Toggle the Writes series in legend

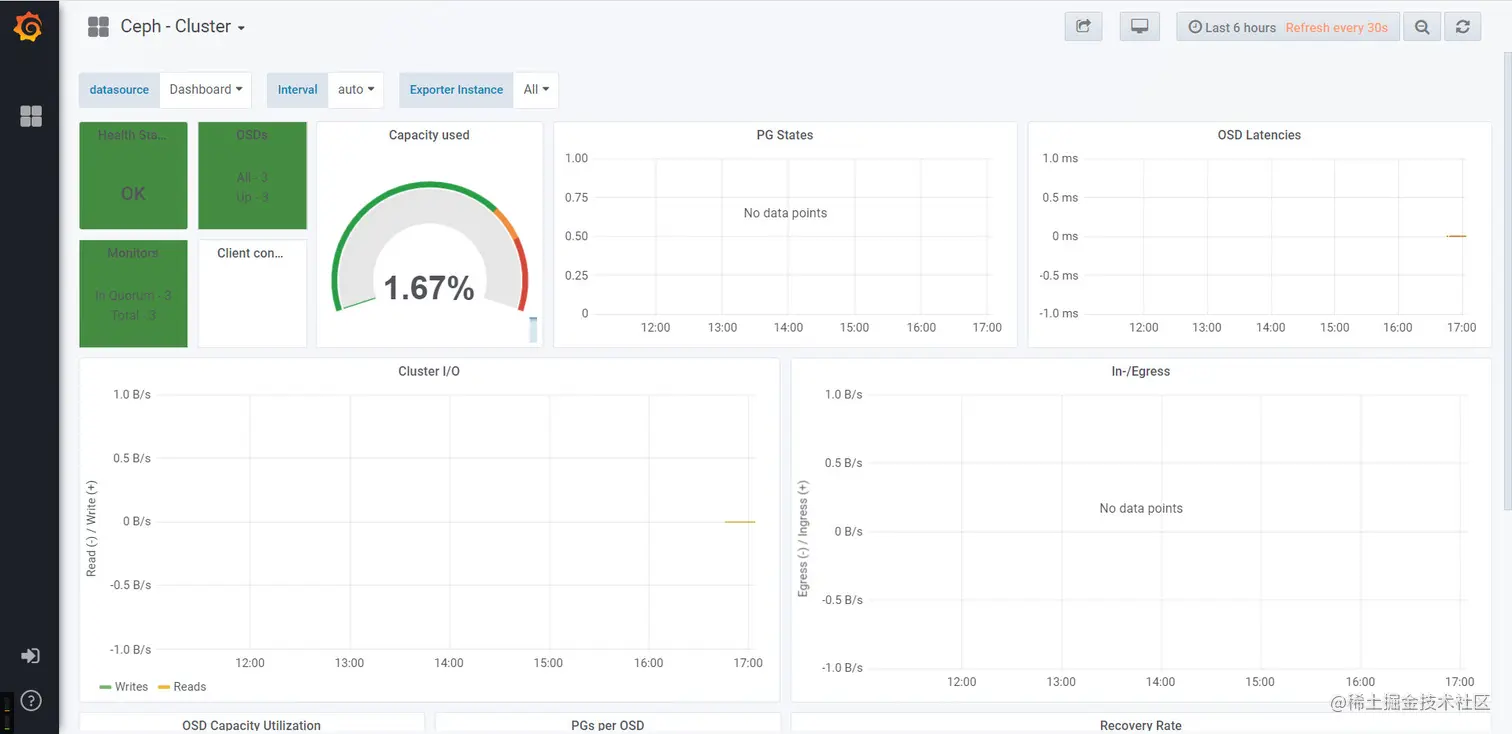click(x=131, y=687)
